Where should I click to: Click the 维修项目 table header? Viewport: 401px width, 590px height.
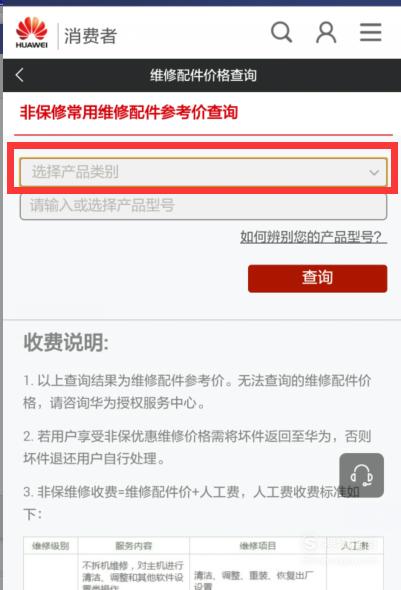tap(258, 546)
